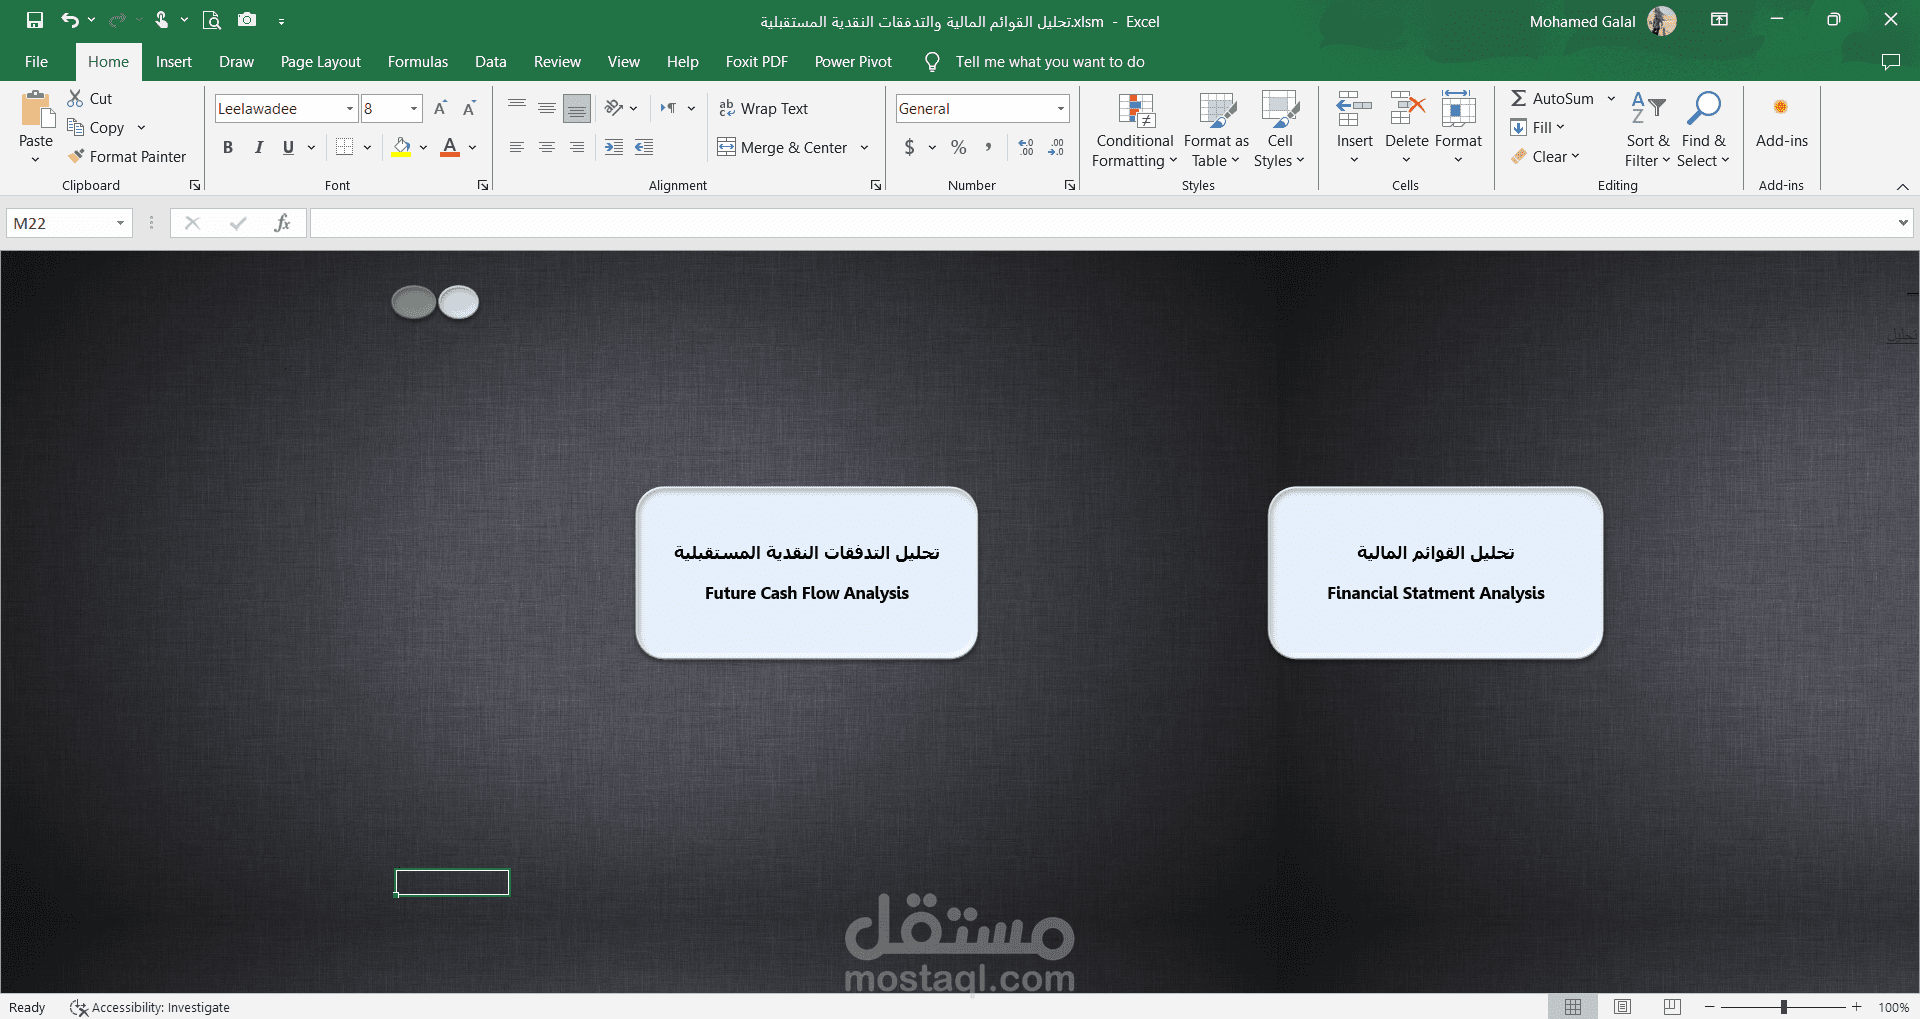
Task: Open the Financial Statment Analysis button
Action: point(1435,573)
